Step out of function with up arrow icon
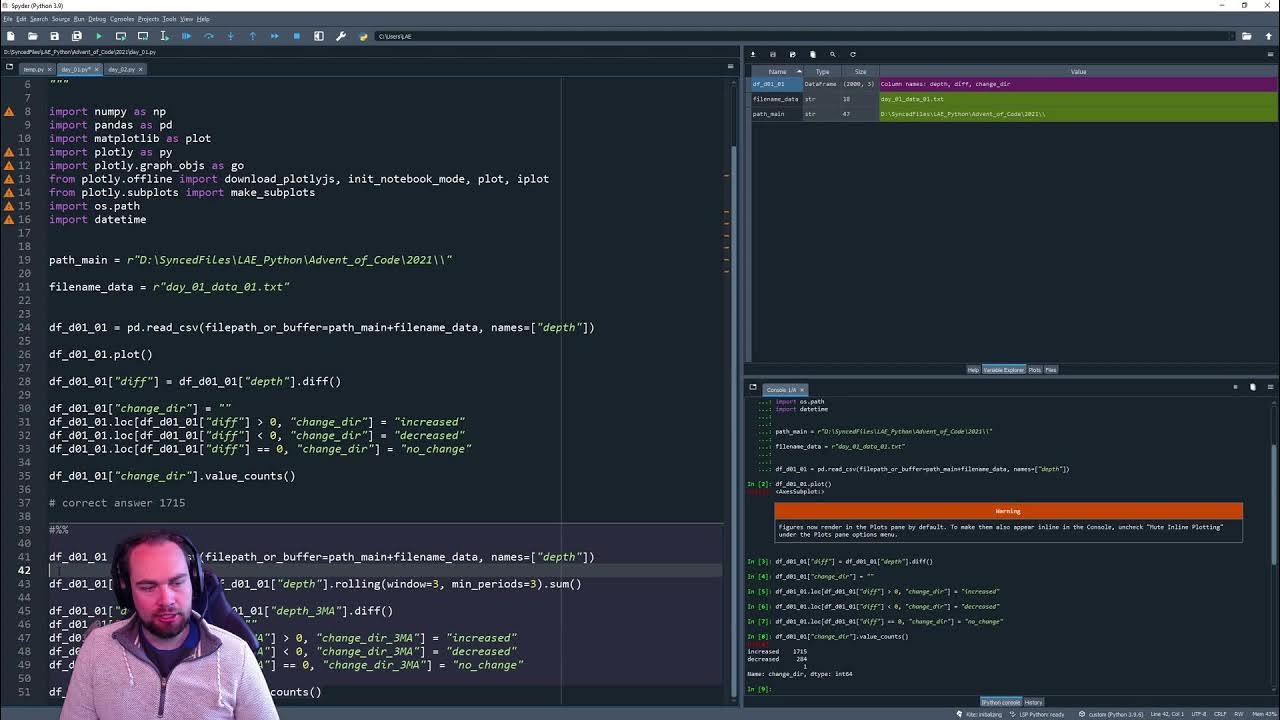The image size is (1280, 720). (253, 36)
